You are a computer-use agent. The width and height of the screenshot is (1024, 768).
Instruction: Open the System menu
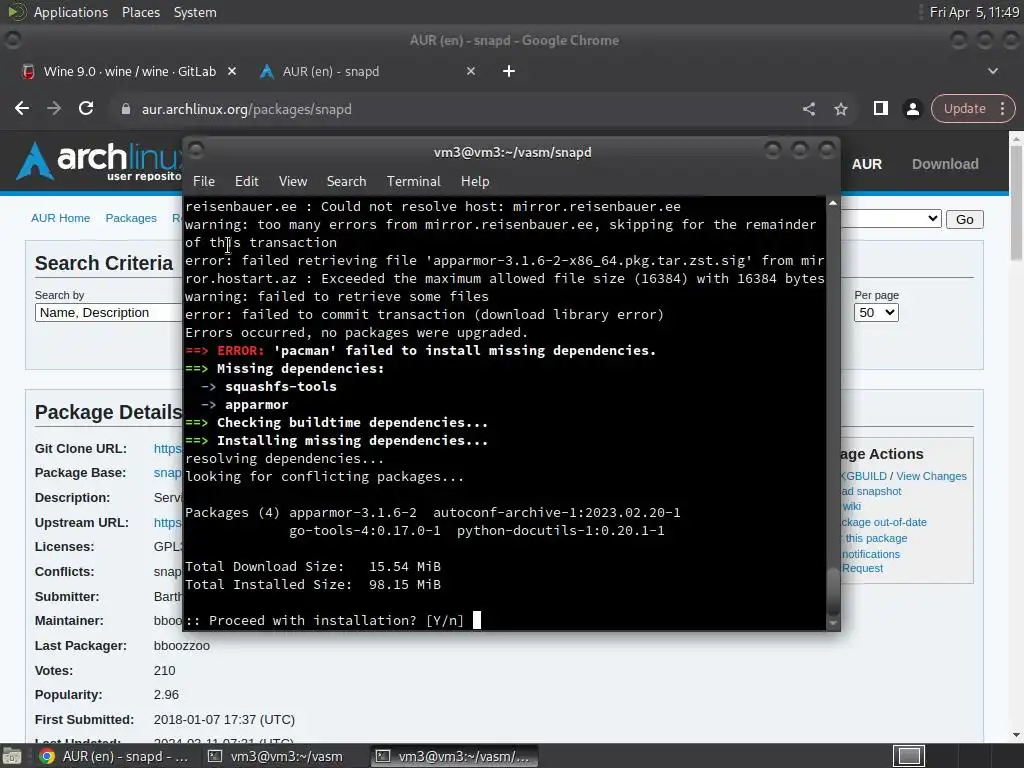click(x=195, y=12)
